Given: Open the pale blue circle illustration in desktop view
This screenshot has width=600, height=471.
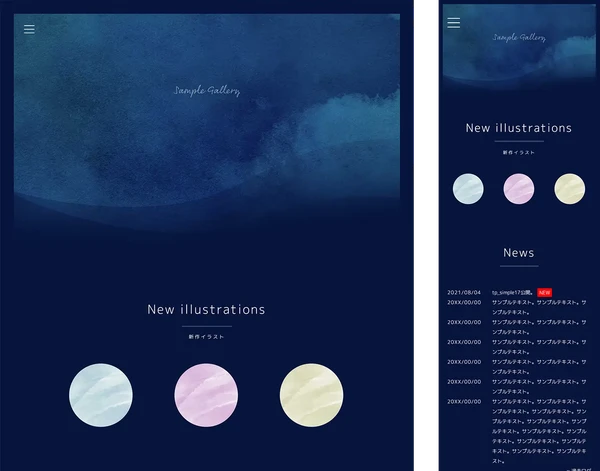Looking at the screenshot, I should pos(101,395).
